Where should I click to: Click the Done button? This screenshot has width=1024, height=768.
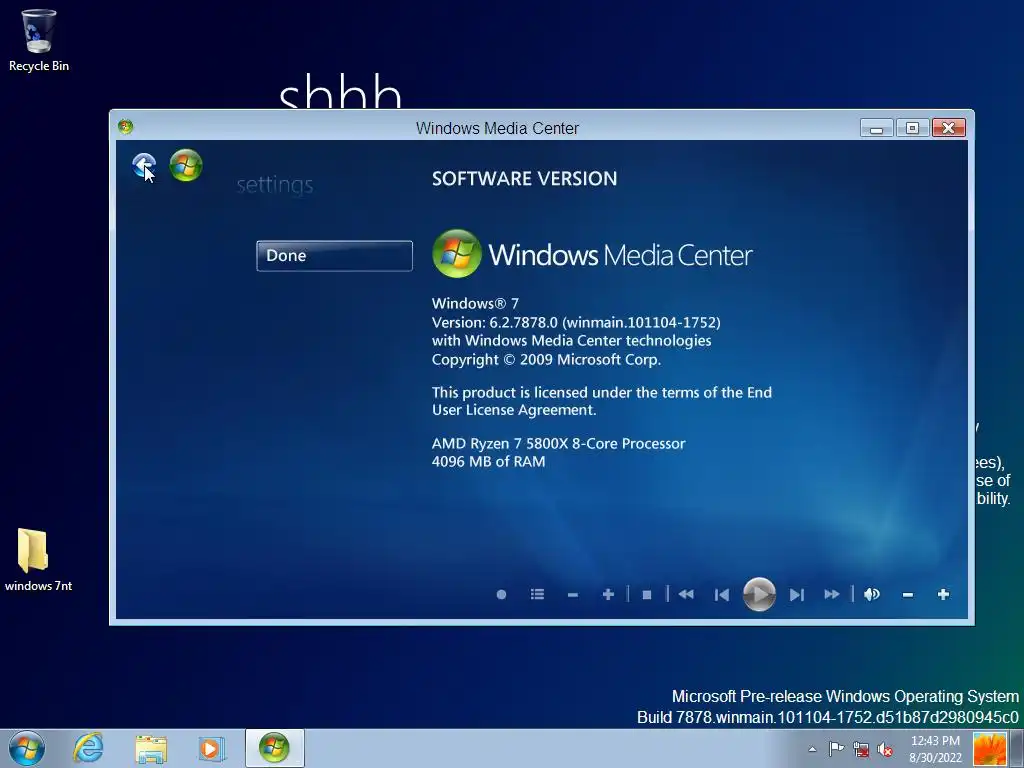334,255
